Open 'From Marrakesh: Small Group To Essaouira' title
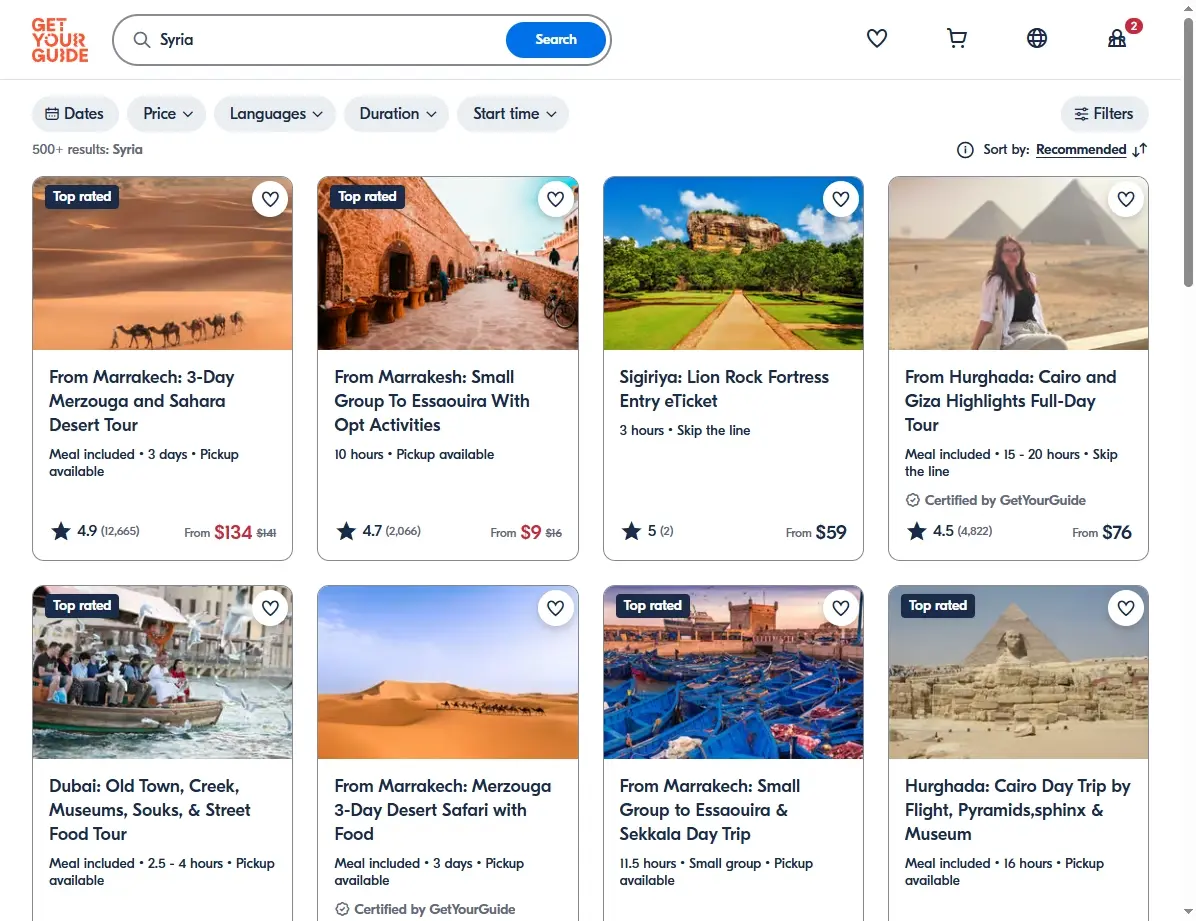 (x=432, y=401)
